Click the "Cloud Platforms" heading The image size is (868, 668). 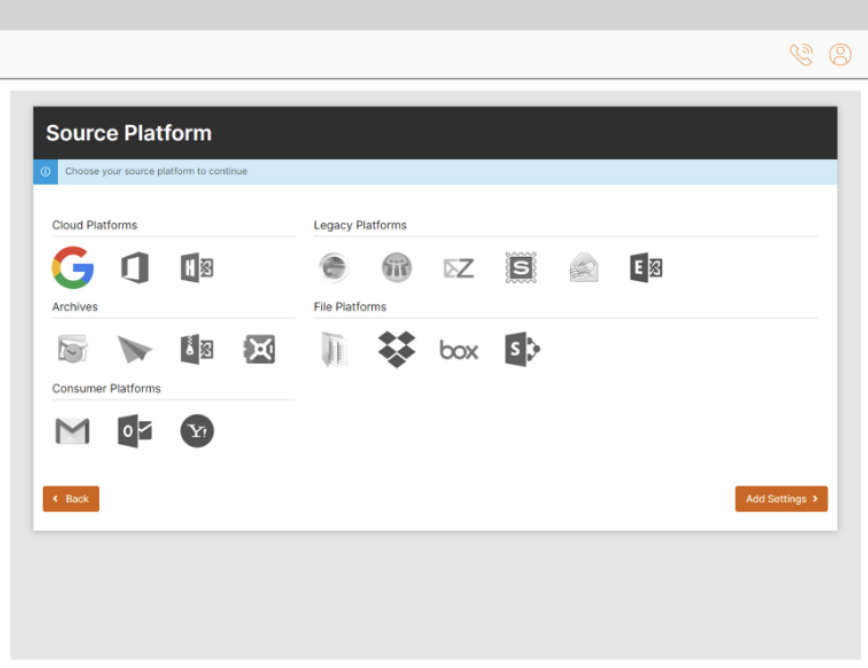[95, 225]
